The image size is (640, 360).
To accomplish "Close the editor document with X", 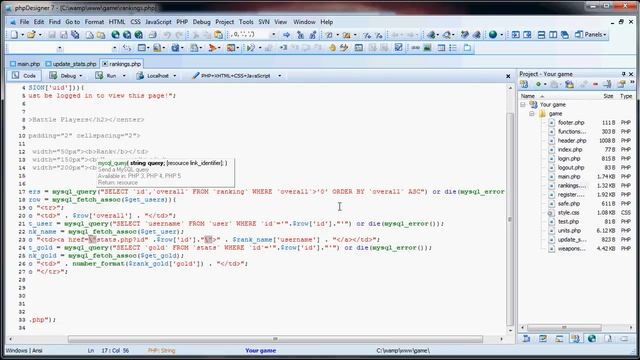I will [508, 76].
